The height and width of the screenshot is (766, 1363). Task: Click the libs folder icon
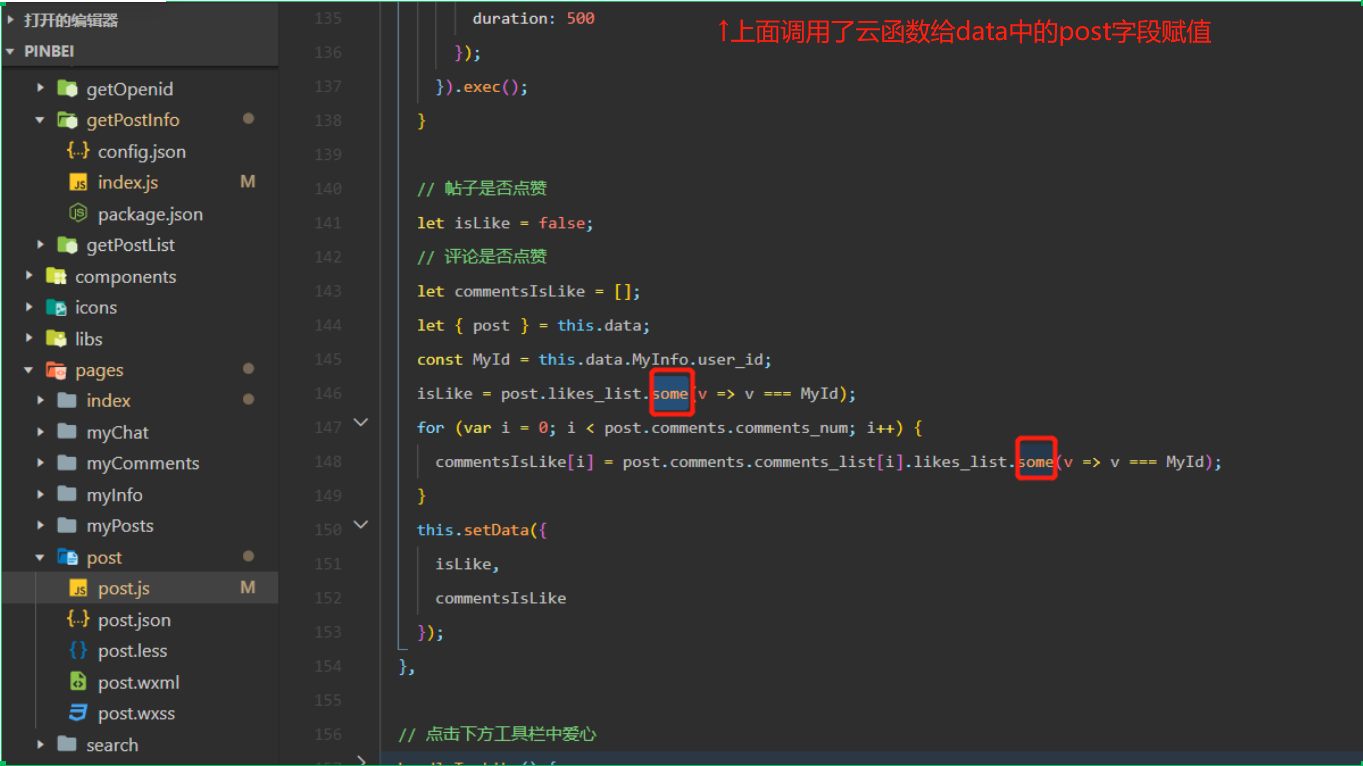pyautogui.click(x=56, y=339)
